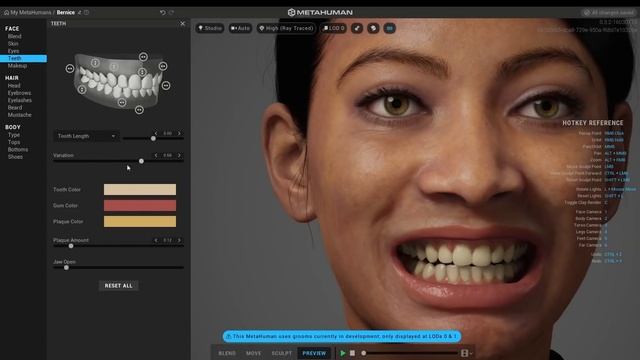This screenshot has width=640, height=360.
Task: Open the Auto camera dropdown
Action: (x=240, y=28)
